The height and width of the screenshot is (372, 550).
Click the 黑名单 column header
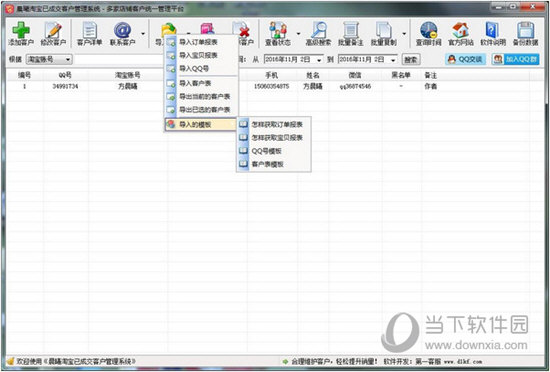401,75
